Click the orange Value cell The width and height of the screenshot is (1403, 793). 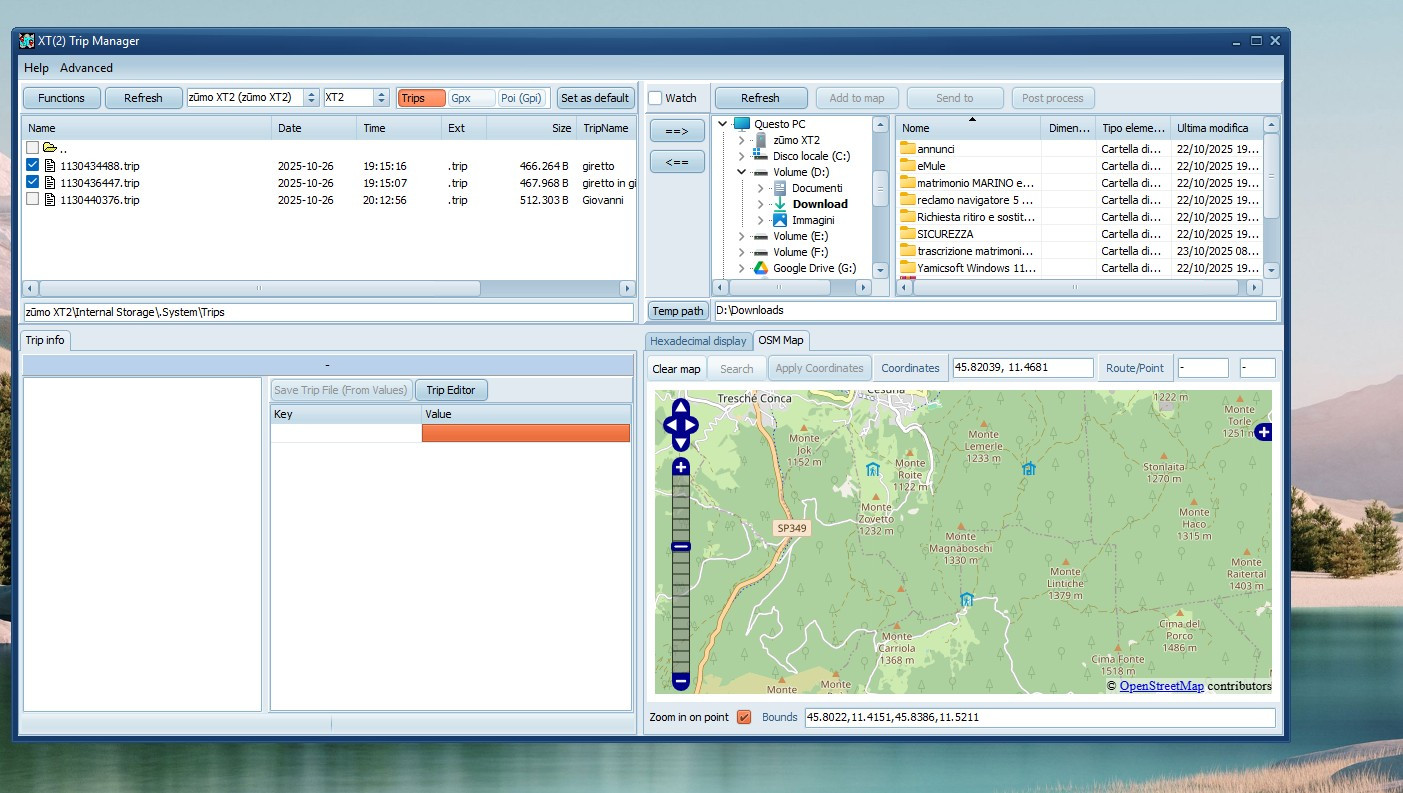(526, 433)
